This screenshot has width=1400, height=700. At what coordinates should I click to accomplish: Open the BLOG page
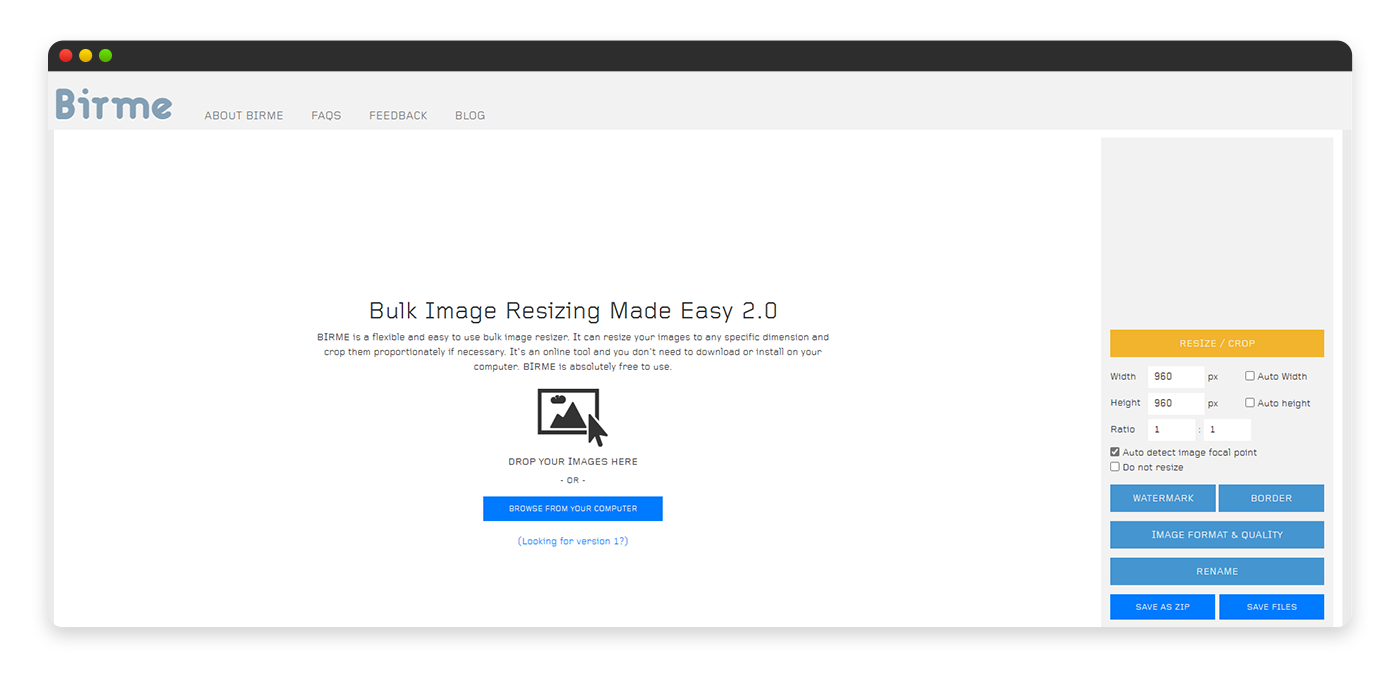click(x=470, y=116)
